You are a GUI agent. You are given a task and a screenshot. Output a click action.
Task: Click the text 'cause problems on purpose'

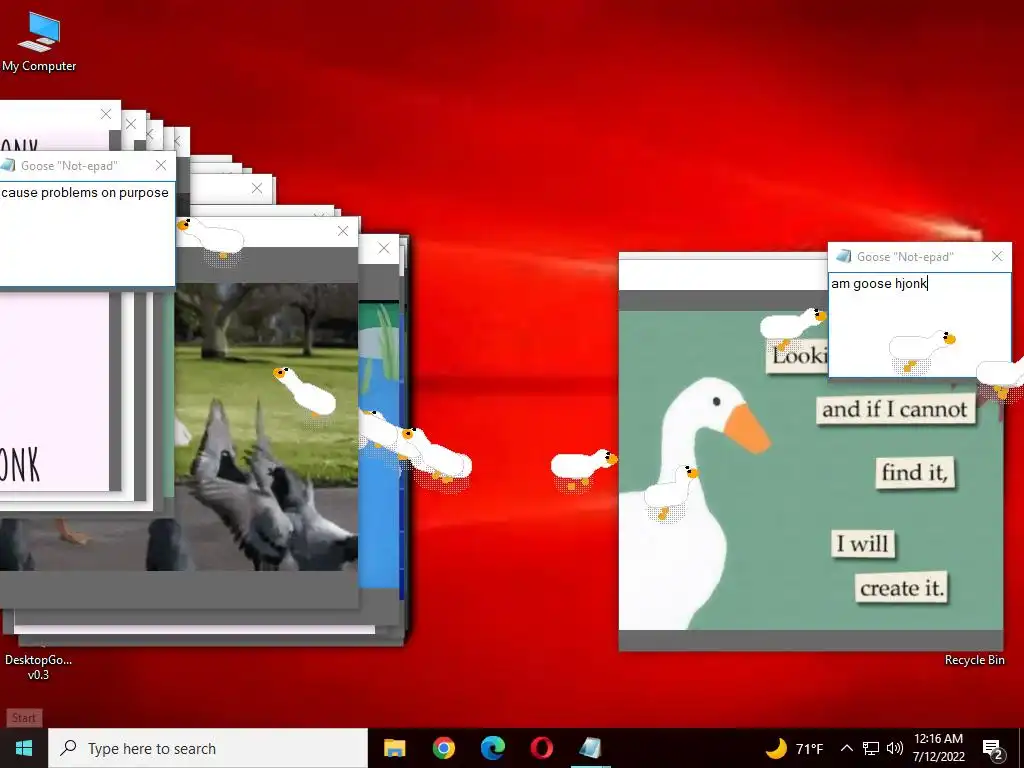[x=85, y=193]
